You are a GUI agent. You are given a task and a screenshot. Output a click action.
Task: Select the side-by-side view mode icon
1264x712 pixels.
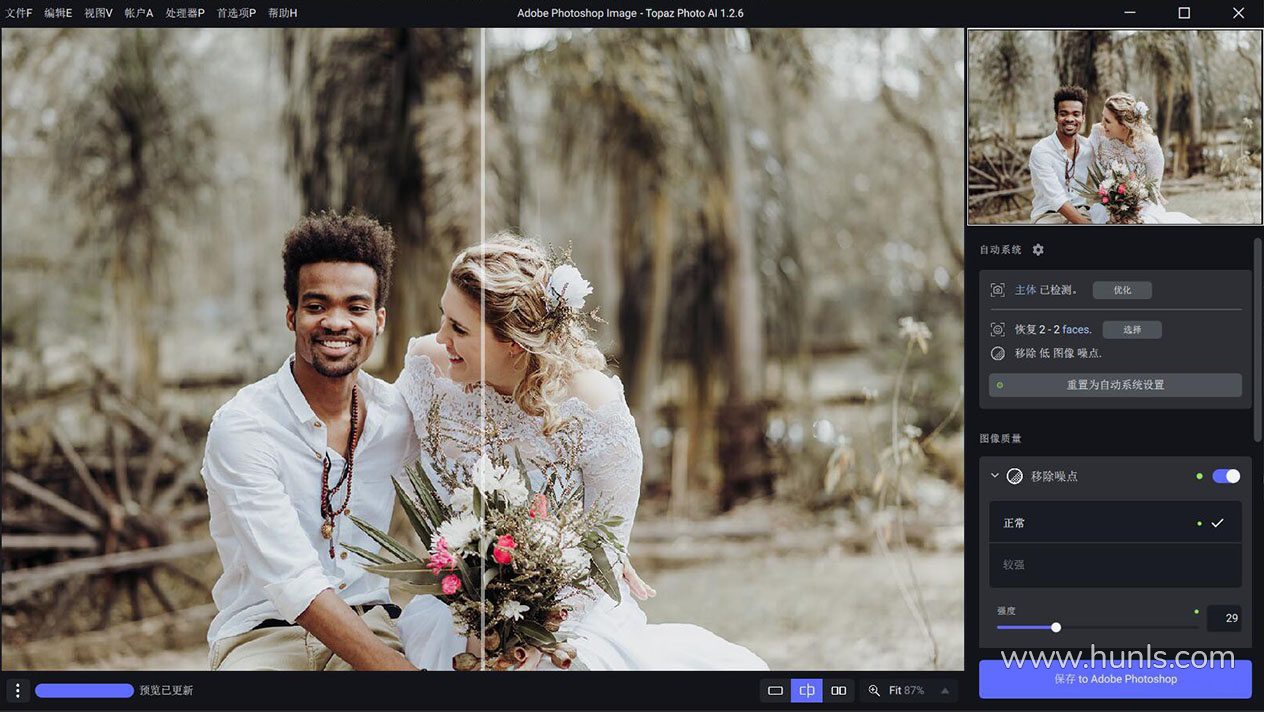click(839, 690)
